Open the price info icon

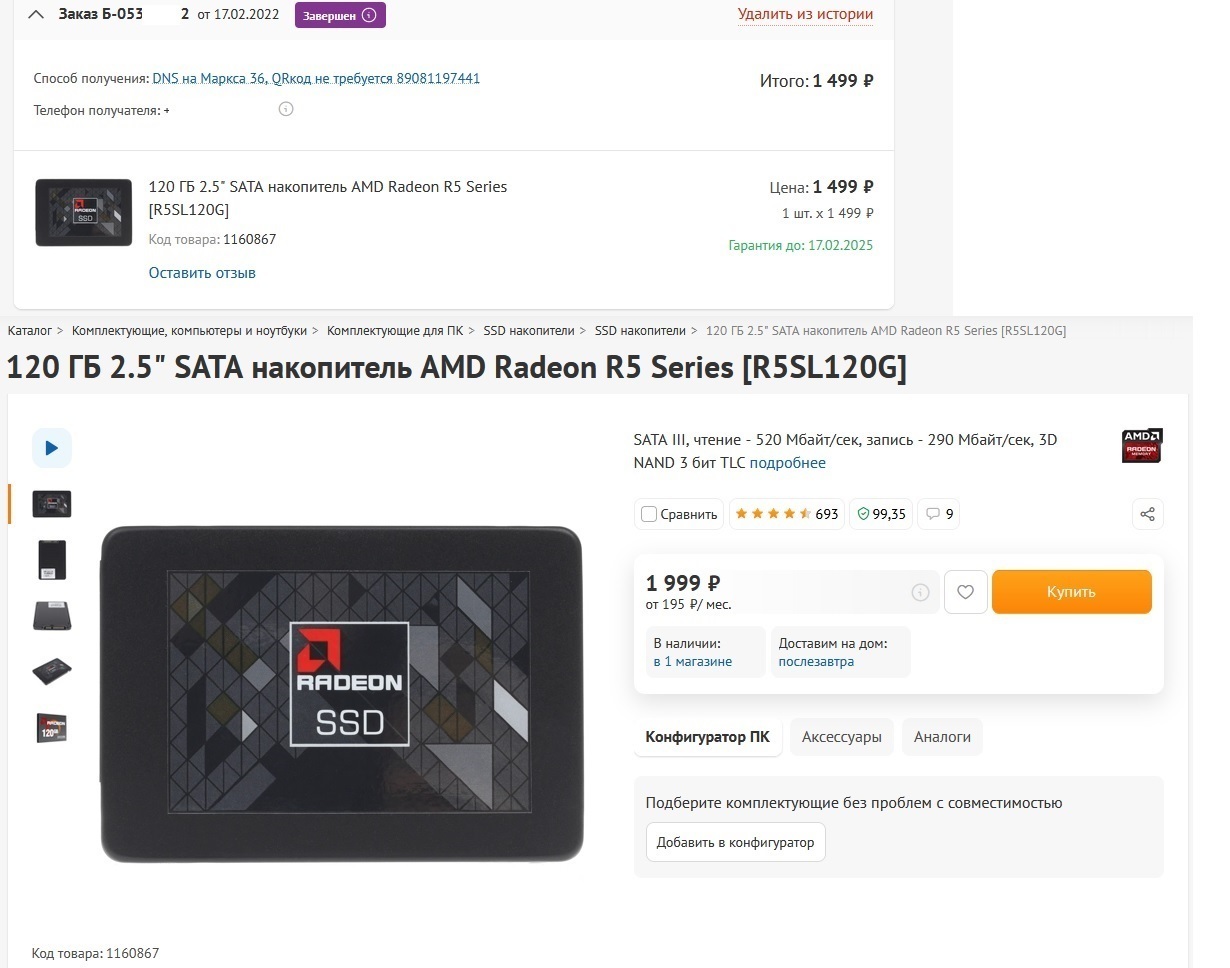920,593
